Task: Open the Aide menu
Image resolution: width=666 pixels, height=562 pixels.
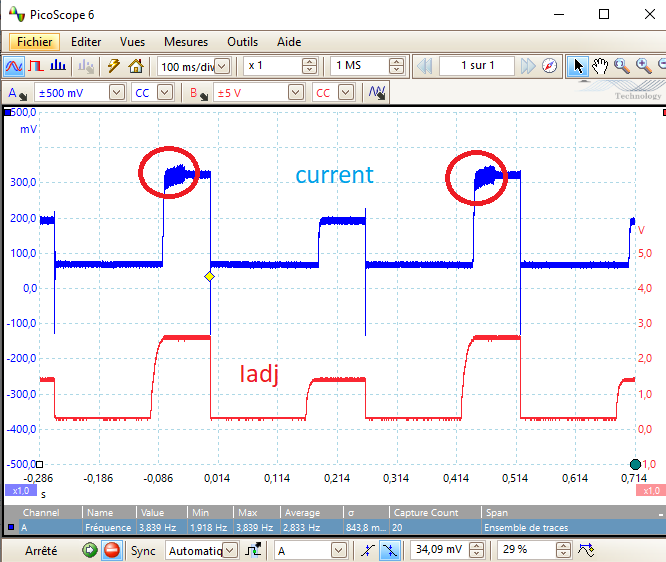Action: click(x=289, y=42)
